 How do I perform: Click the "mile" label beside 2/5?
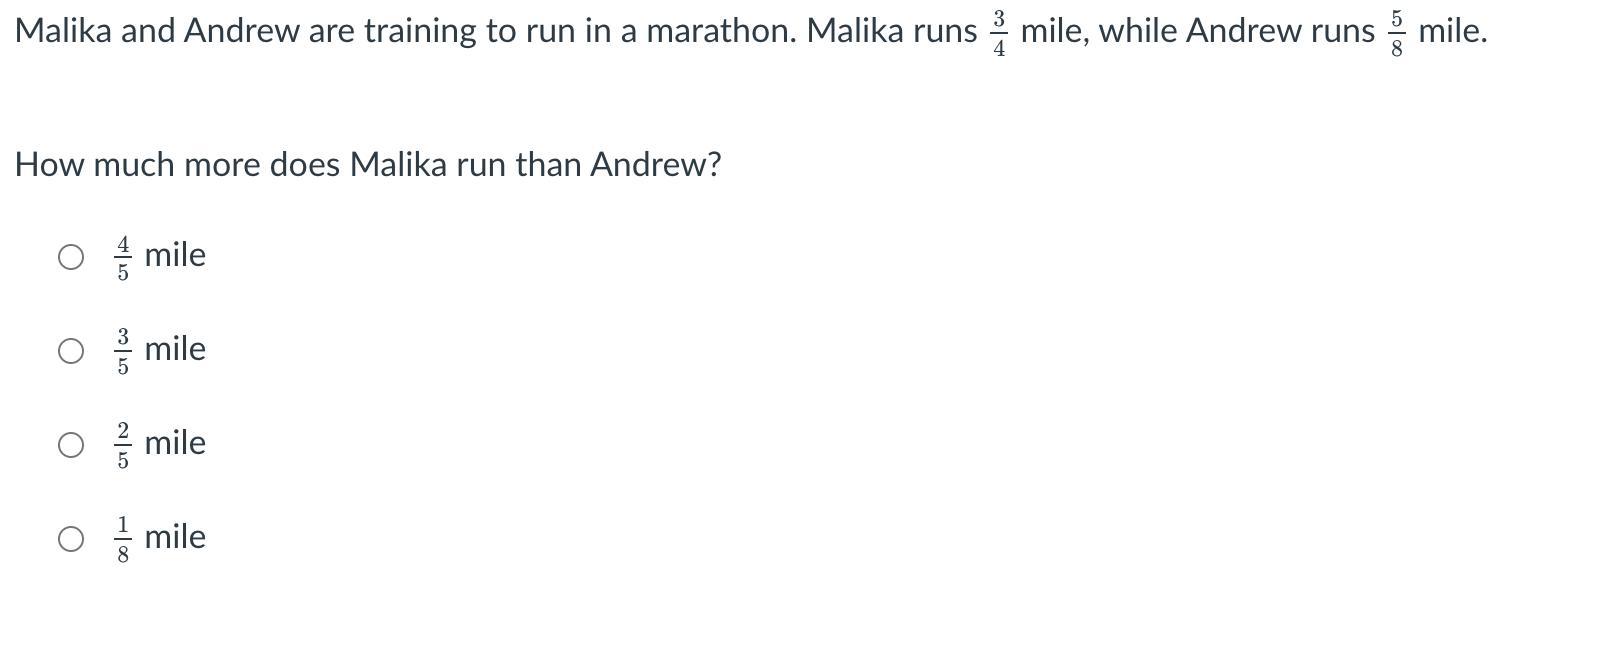coord(175,443)
